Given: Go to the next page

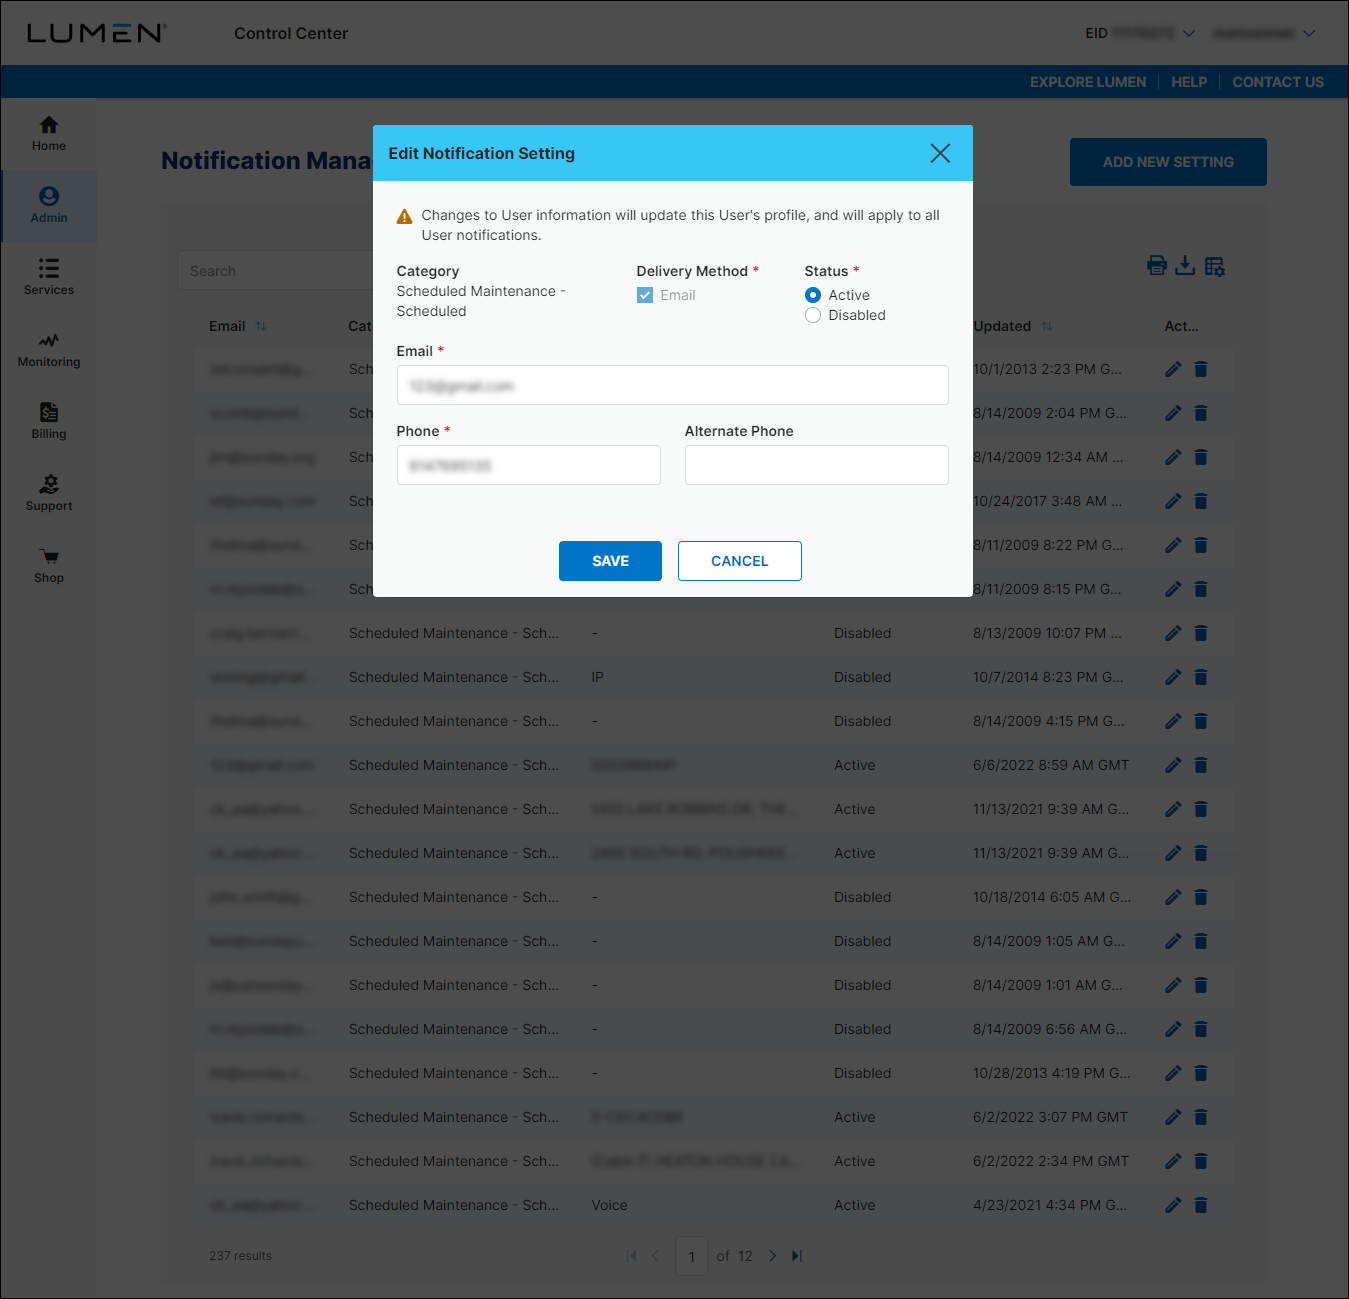Looking at the screenshot, I should pyautogui.click(x=772, y=1256).
